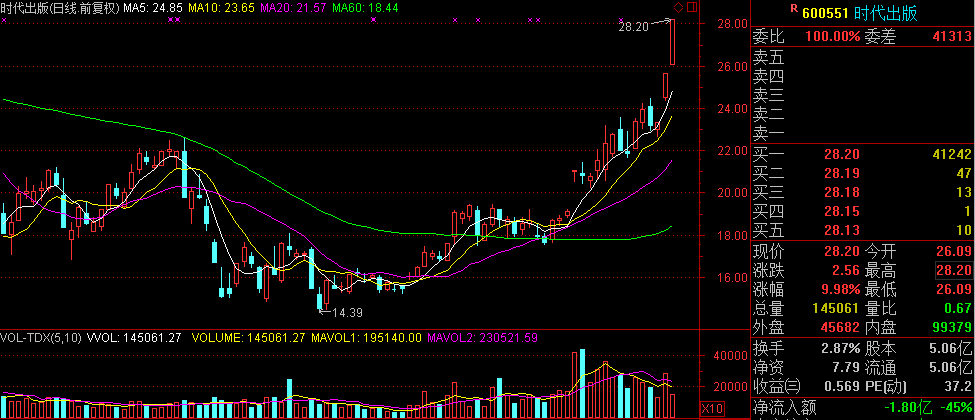This screenshot has height=420, width=975.
Task: Click the red diamond icon above the chart
Action: point(679,7)
